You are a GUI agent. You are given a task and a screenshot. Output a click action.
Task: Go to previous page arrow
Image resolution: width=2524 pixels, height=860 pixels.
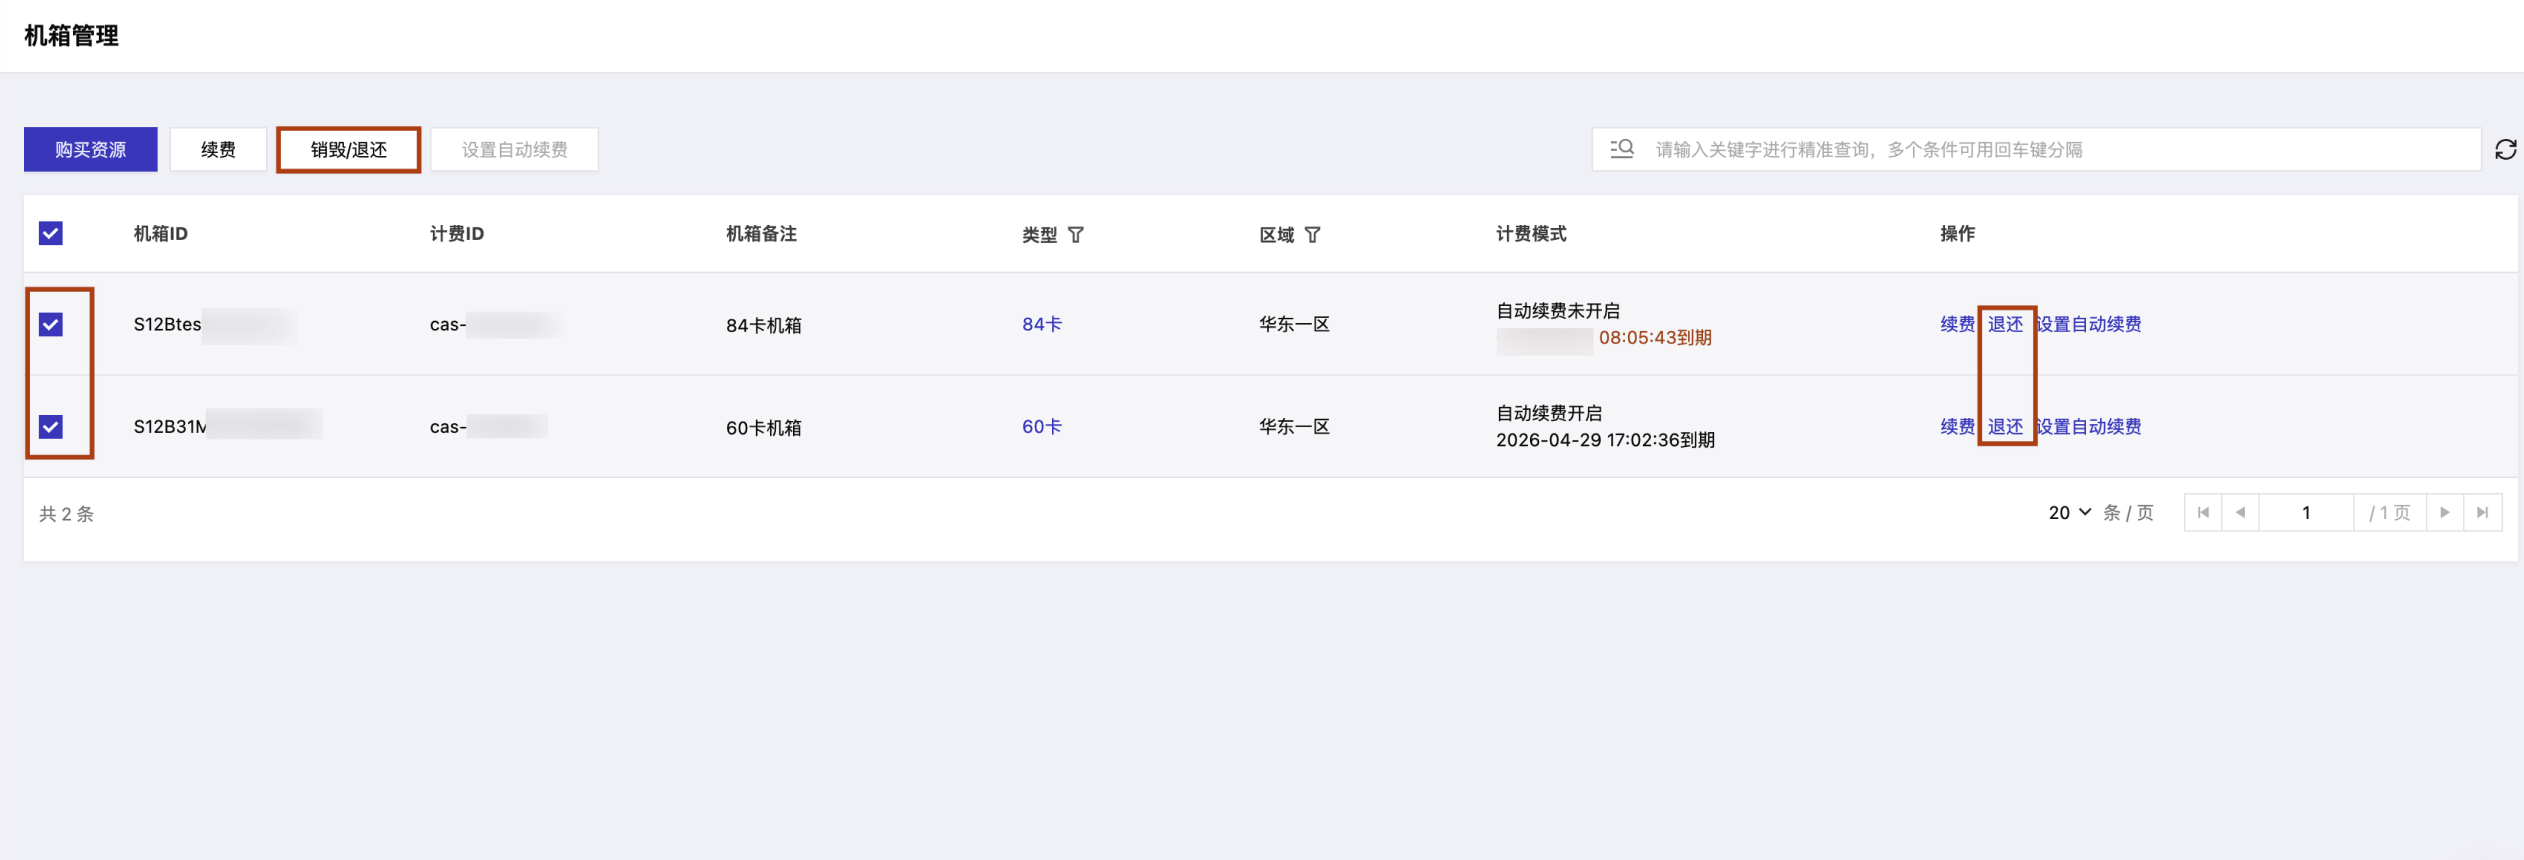click(2240, 513)
